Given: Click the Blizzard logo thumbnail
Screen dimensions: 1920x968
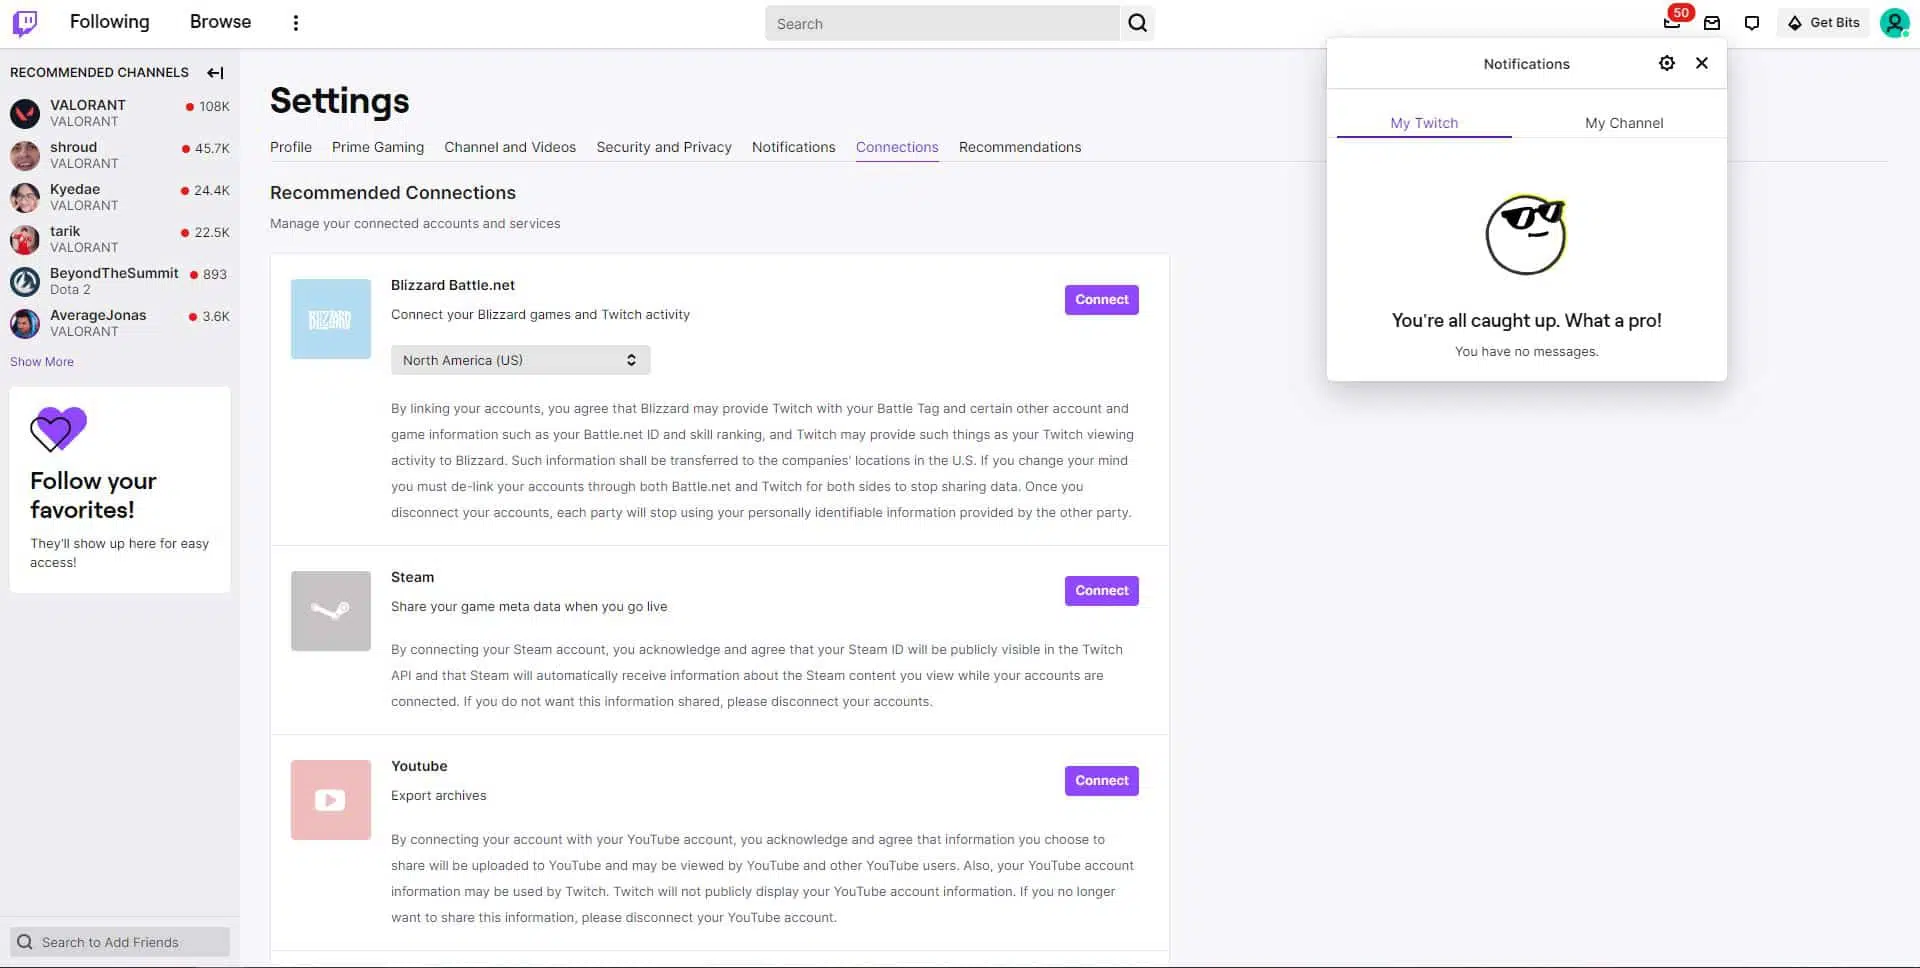Looking at the screenshot, I should pyautogui.click(x=331, y=319).
